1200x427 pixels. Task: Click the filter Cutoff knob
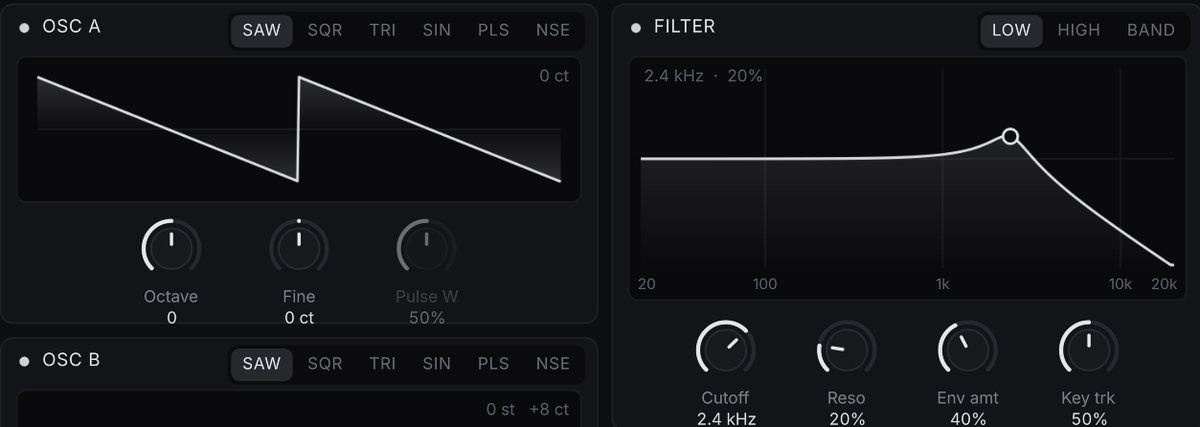tap(726, 350)
